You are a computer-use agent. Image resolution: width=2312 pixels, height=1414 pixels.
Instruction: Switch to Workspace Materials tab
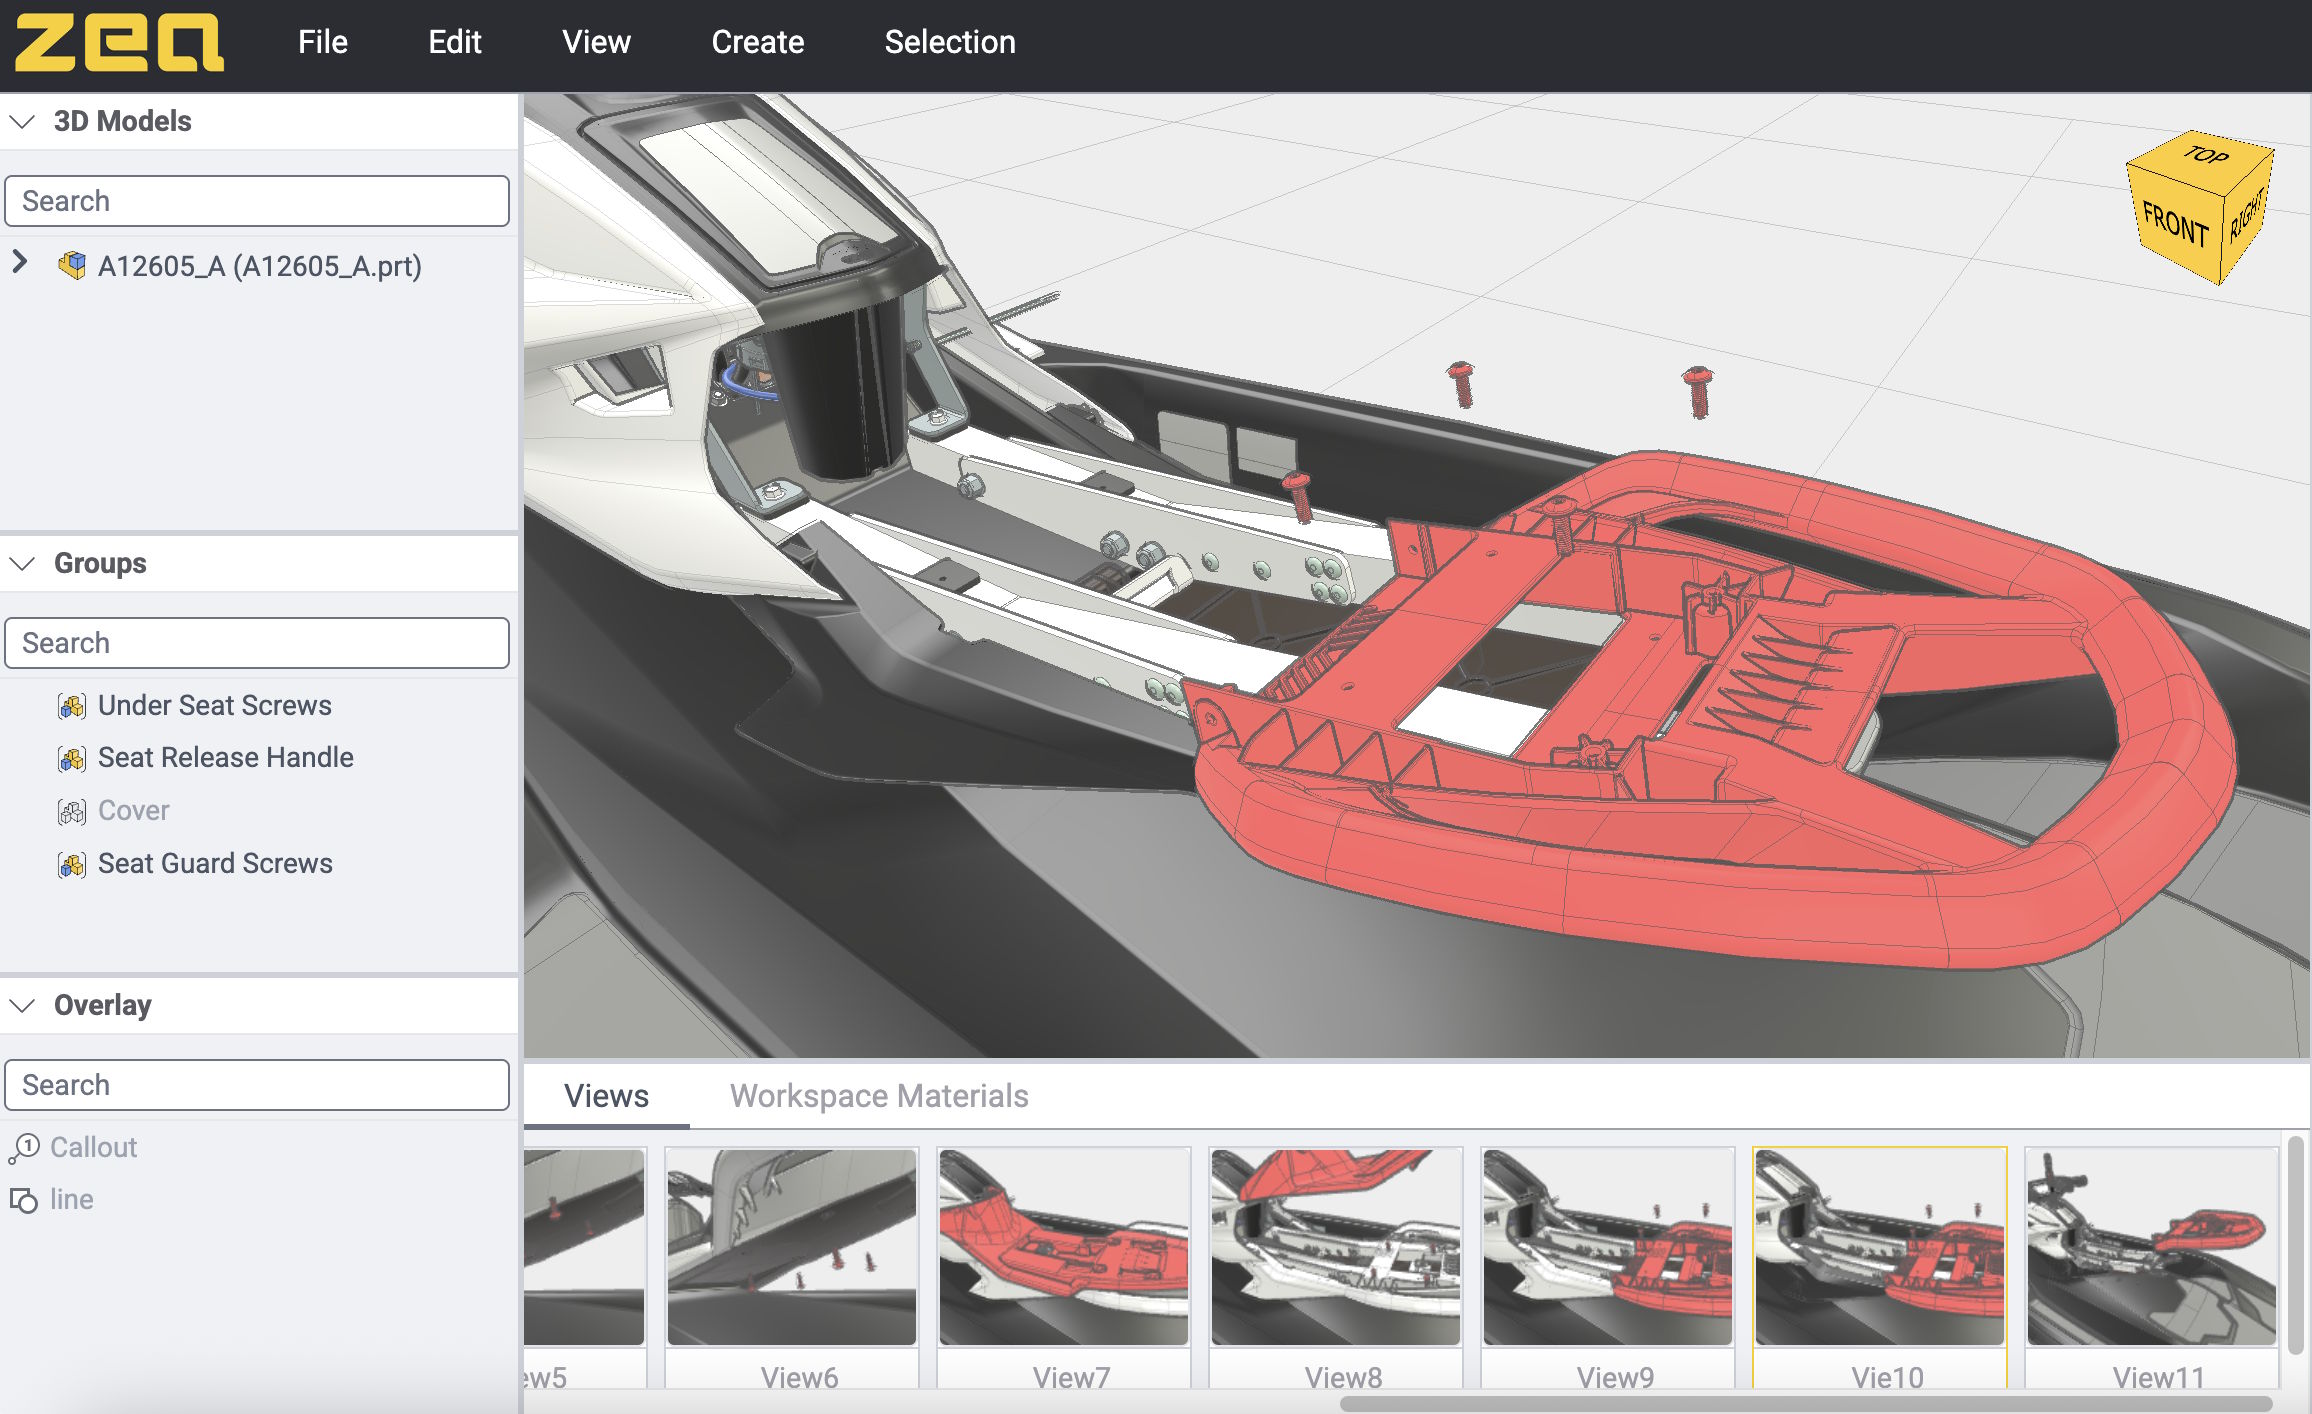point(878,1096)
